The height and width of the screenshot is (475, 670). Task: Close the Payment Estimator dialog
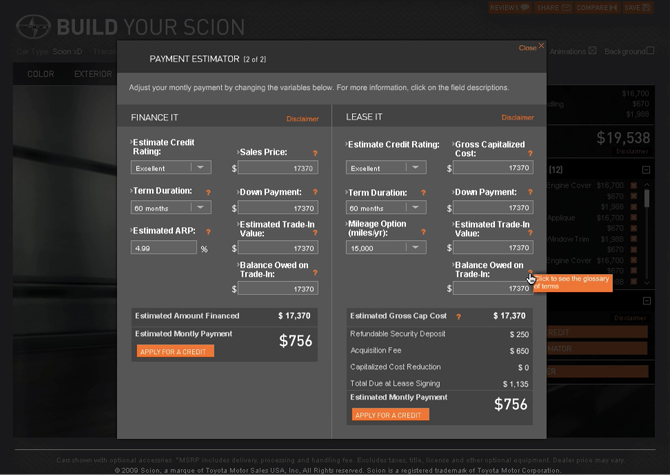pyautogui.click(x=532, y=47)
